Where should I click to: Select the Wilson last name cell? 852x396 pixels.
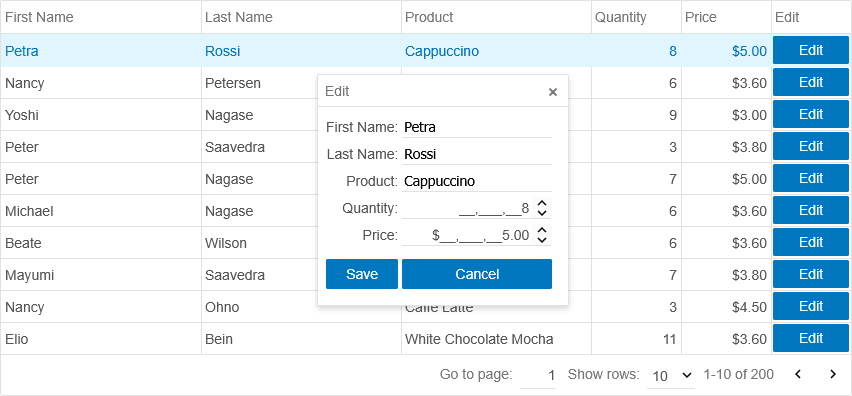pyautogui.click(x=259, y=243)
